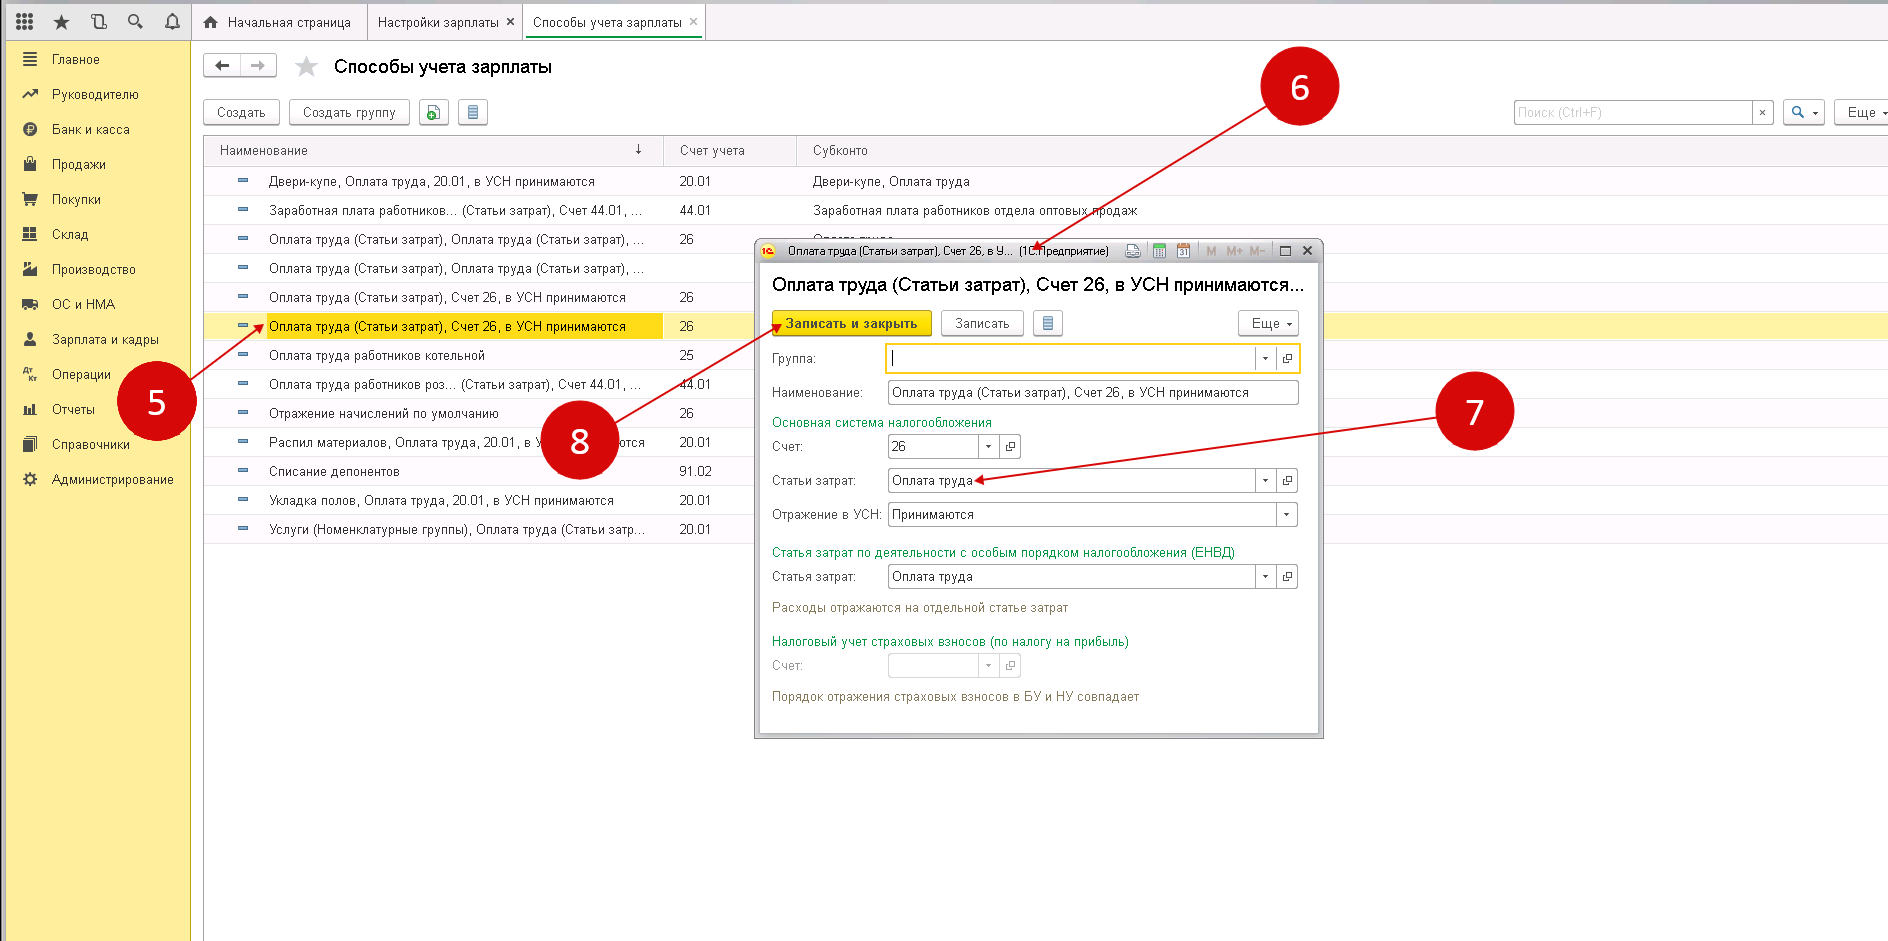Select the Списание депонентов row
The height and width of the screenshot is (941, 1888).
click(334, 471)
